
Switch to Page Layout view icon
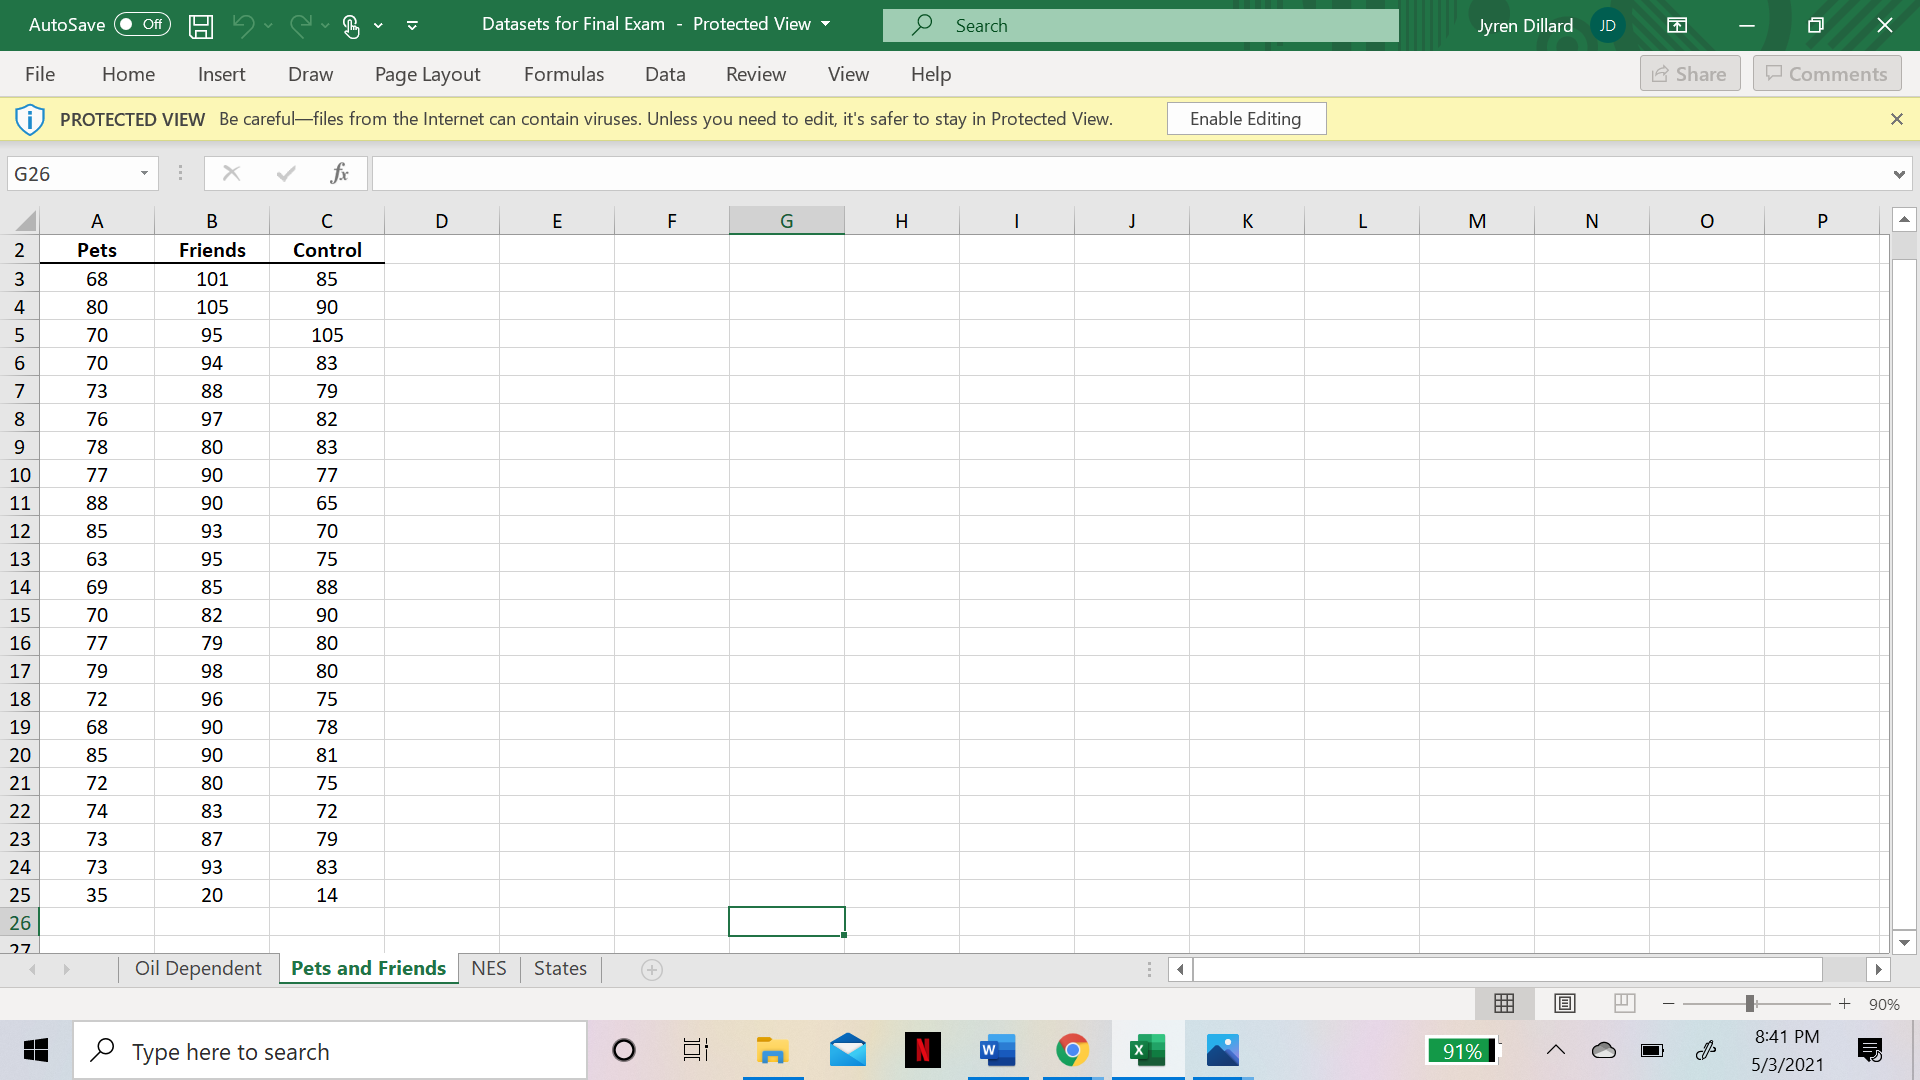[1565, 1003]
